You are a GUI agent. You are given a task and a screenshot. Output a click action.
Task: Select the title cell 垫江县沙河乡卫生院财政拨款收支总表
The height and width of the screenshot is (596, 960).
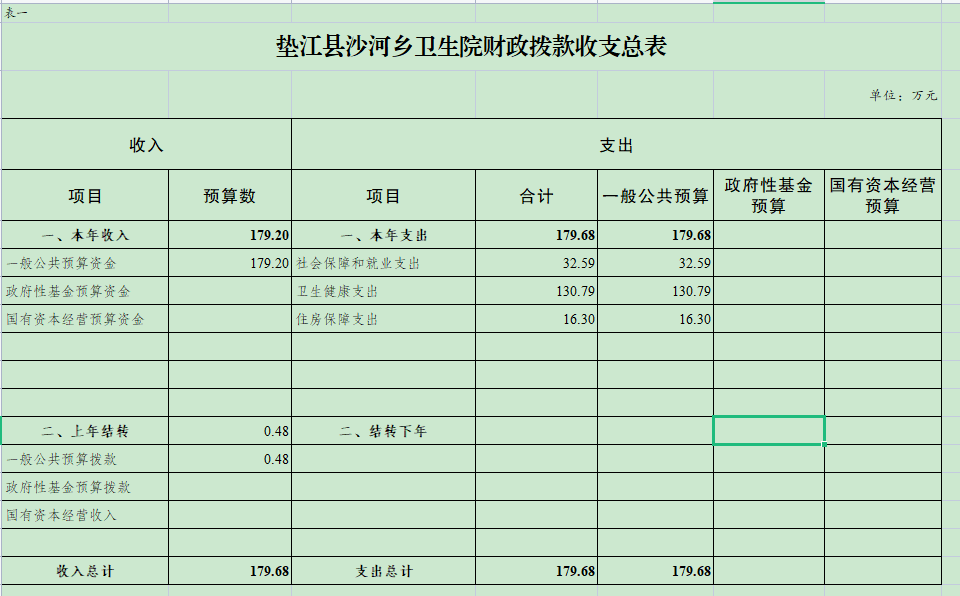point(471,47)
